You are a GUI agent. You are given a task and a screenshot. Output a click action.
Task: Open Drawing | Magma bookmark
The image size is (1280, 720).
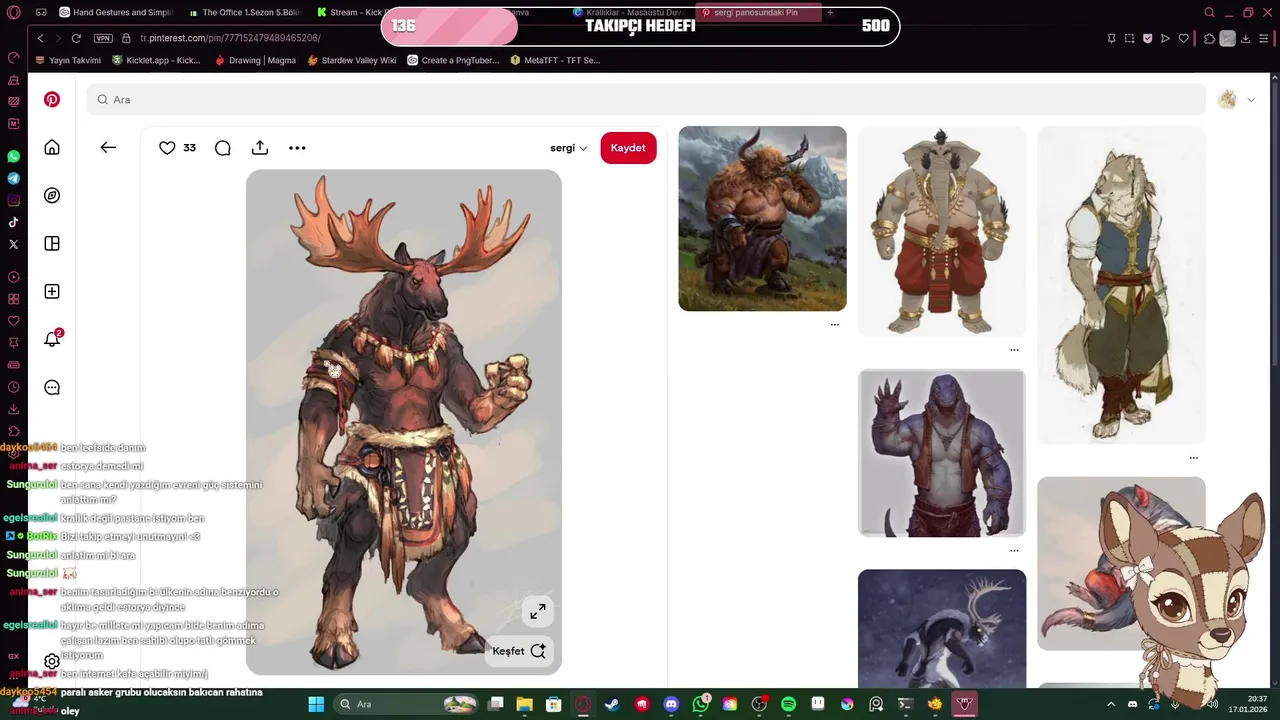pos(255,60)
